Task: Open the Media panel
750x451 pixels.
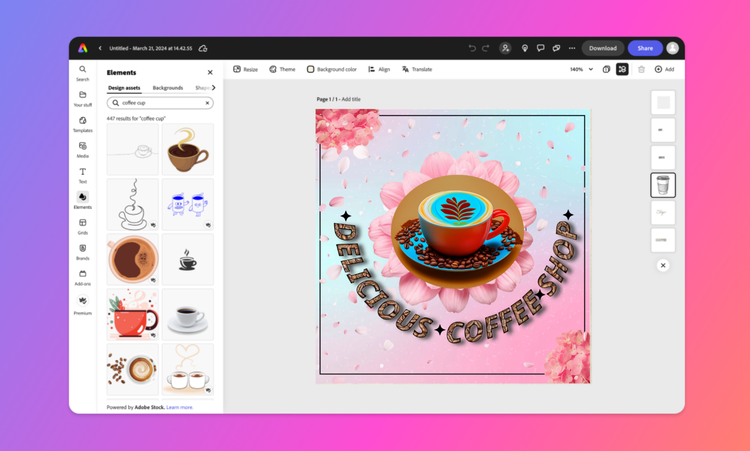Action: point(82,149)
